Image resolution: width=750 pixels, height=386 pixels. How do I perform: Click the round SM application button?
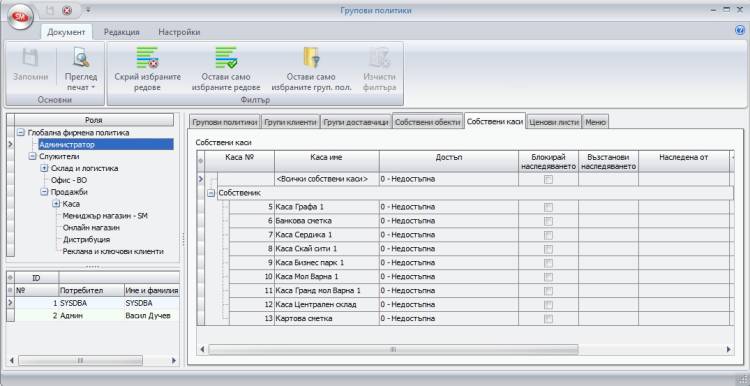pos(22,18)
